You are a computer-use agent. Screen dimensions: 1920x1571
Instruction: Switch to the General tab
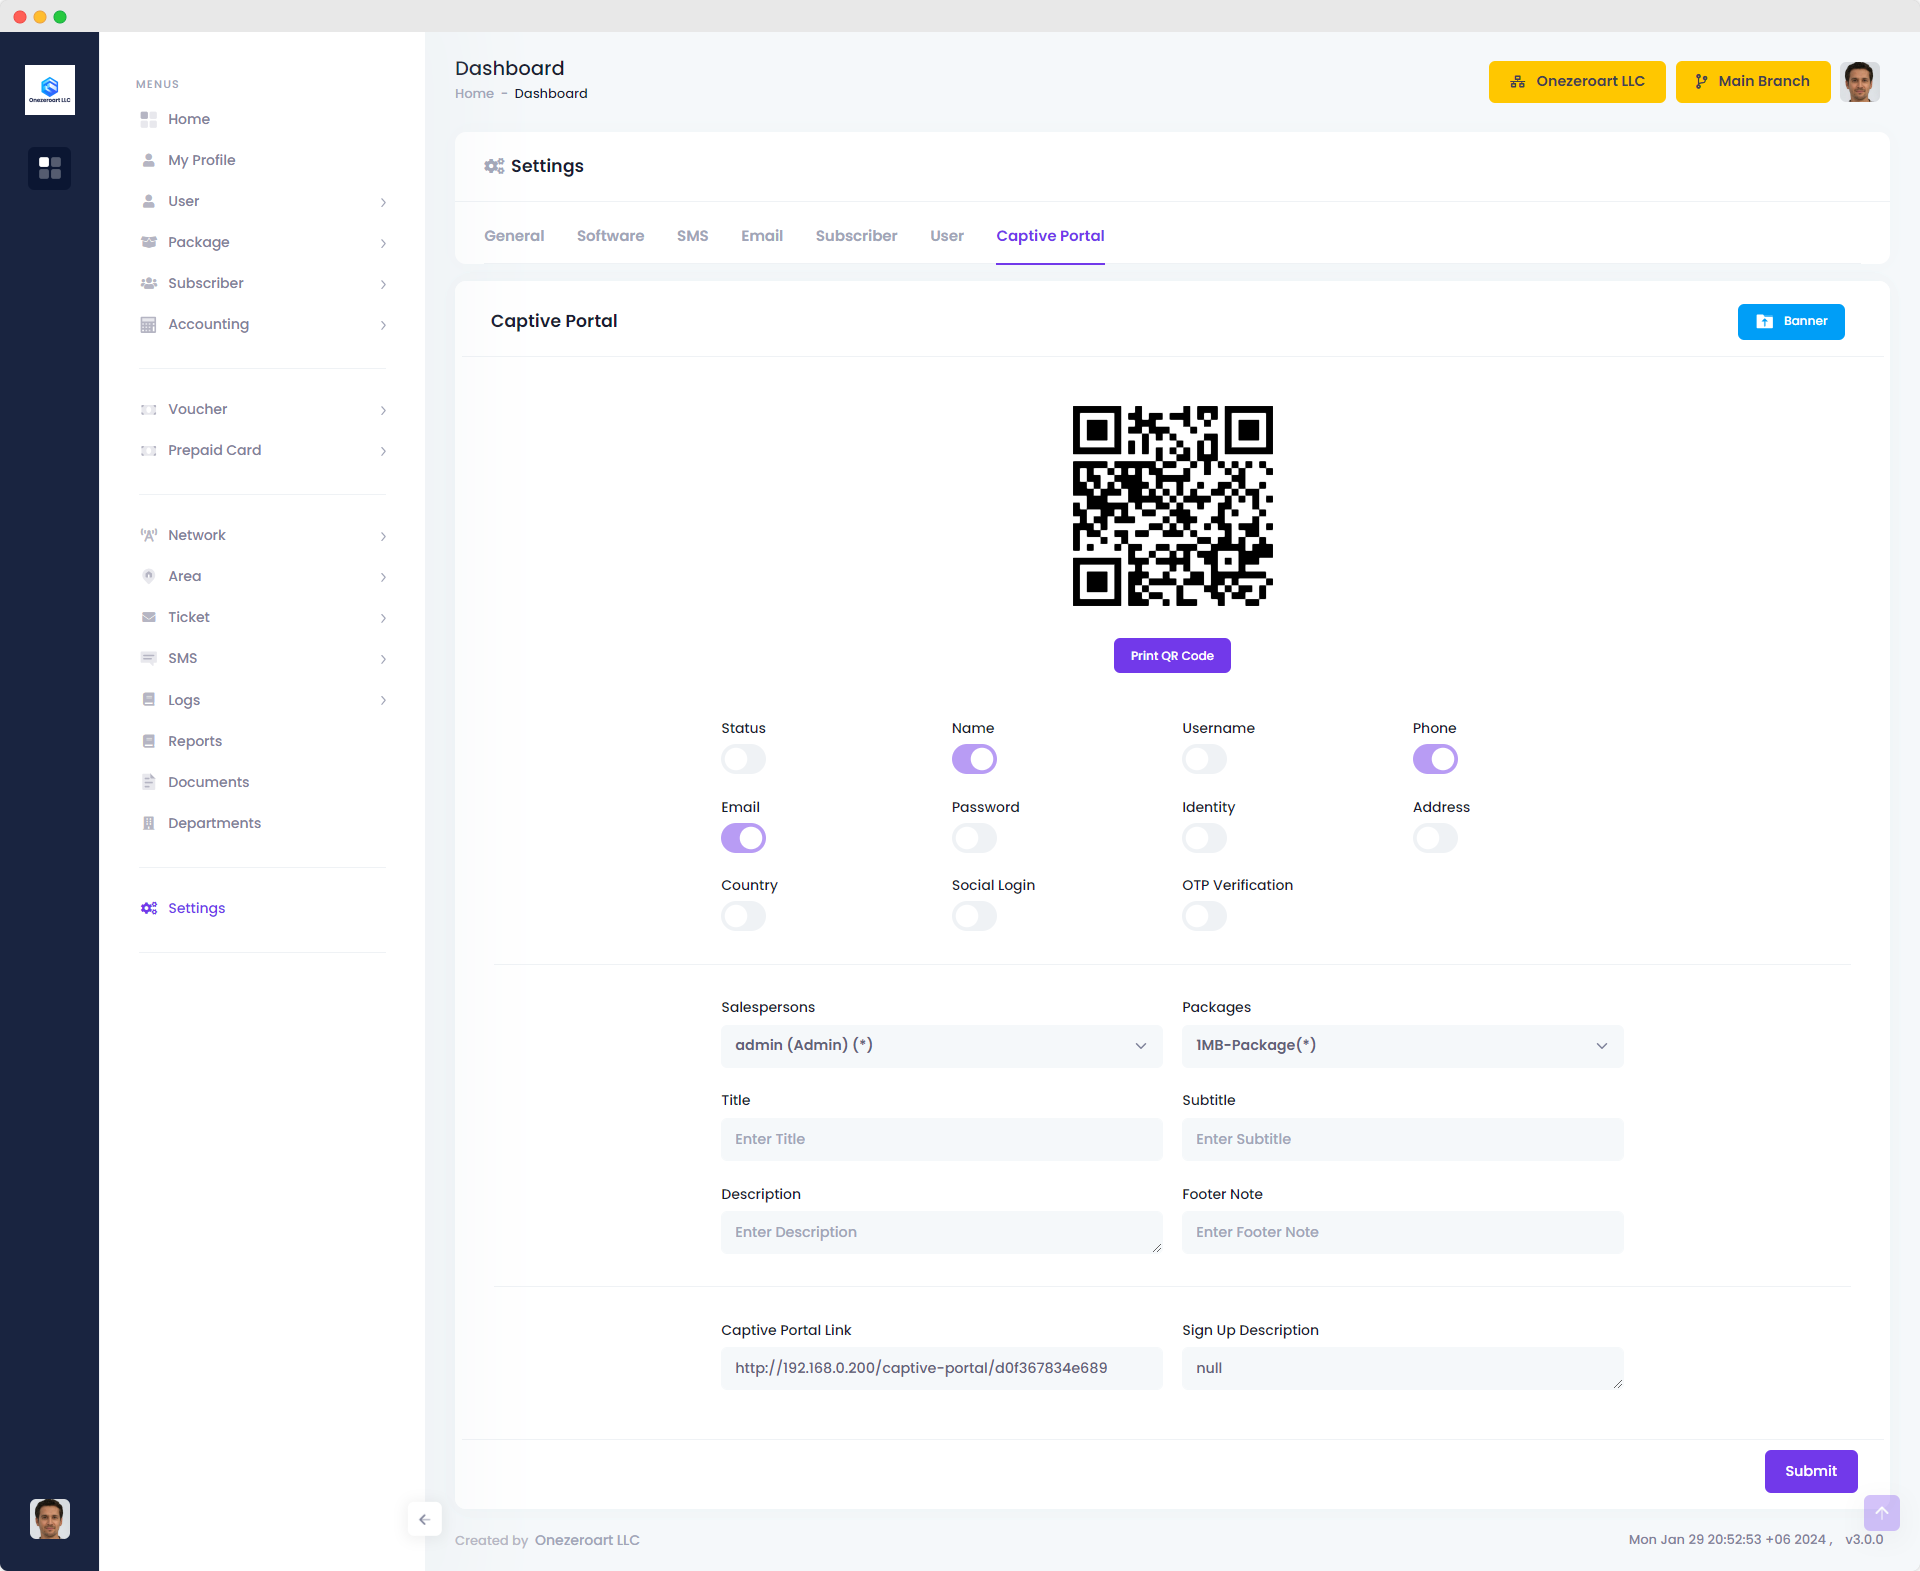pyautogui.click(x=514, y=236)
